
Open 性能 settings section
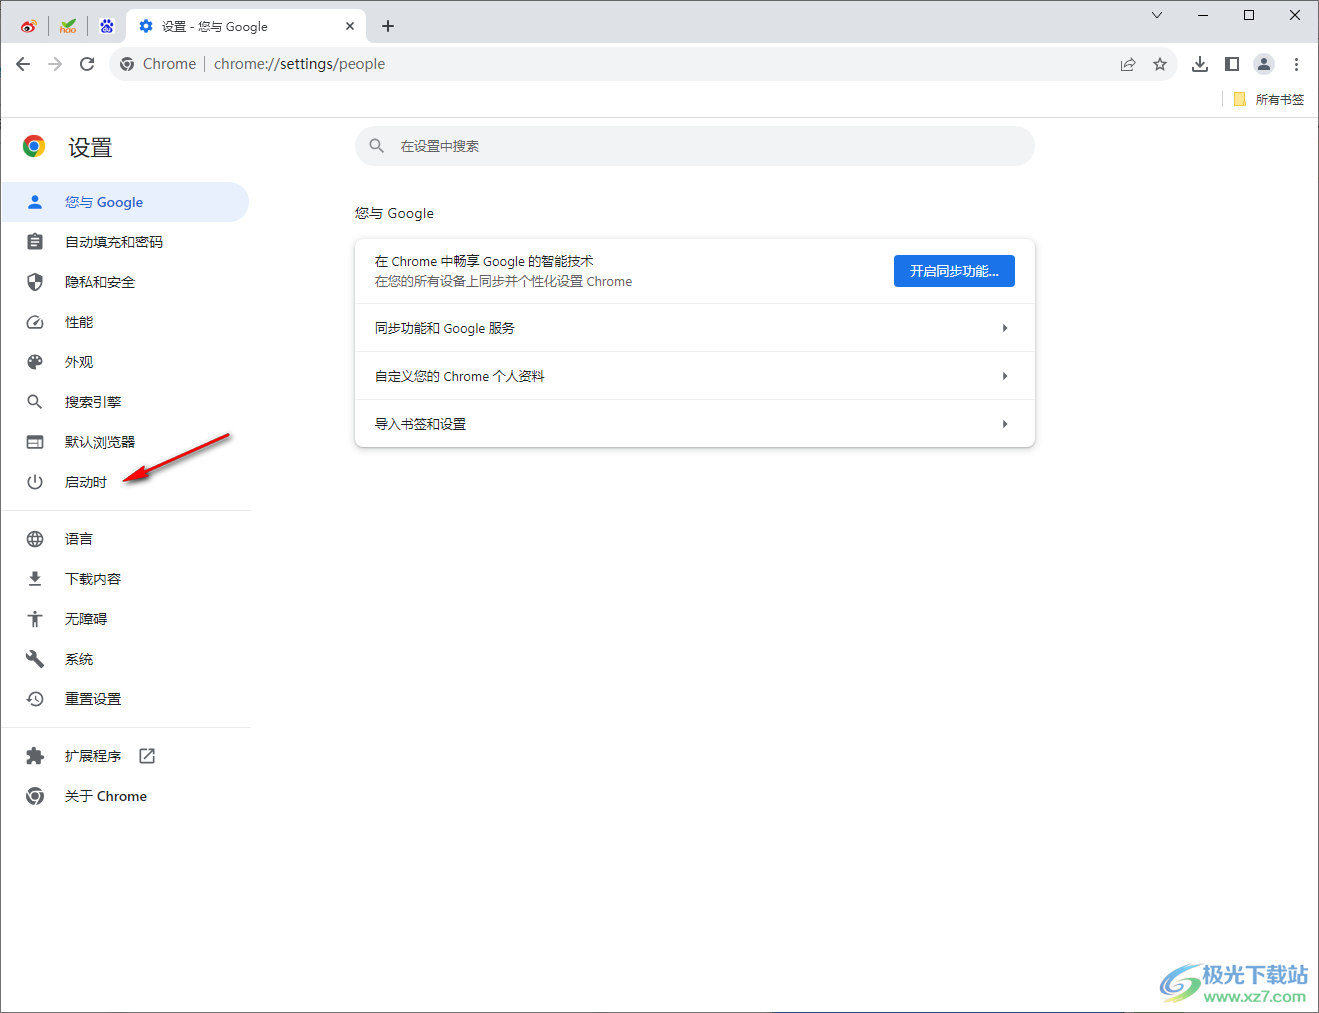tap(125, 322)
